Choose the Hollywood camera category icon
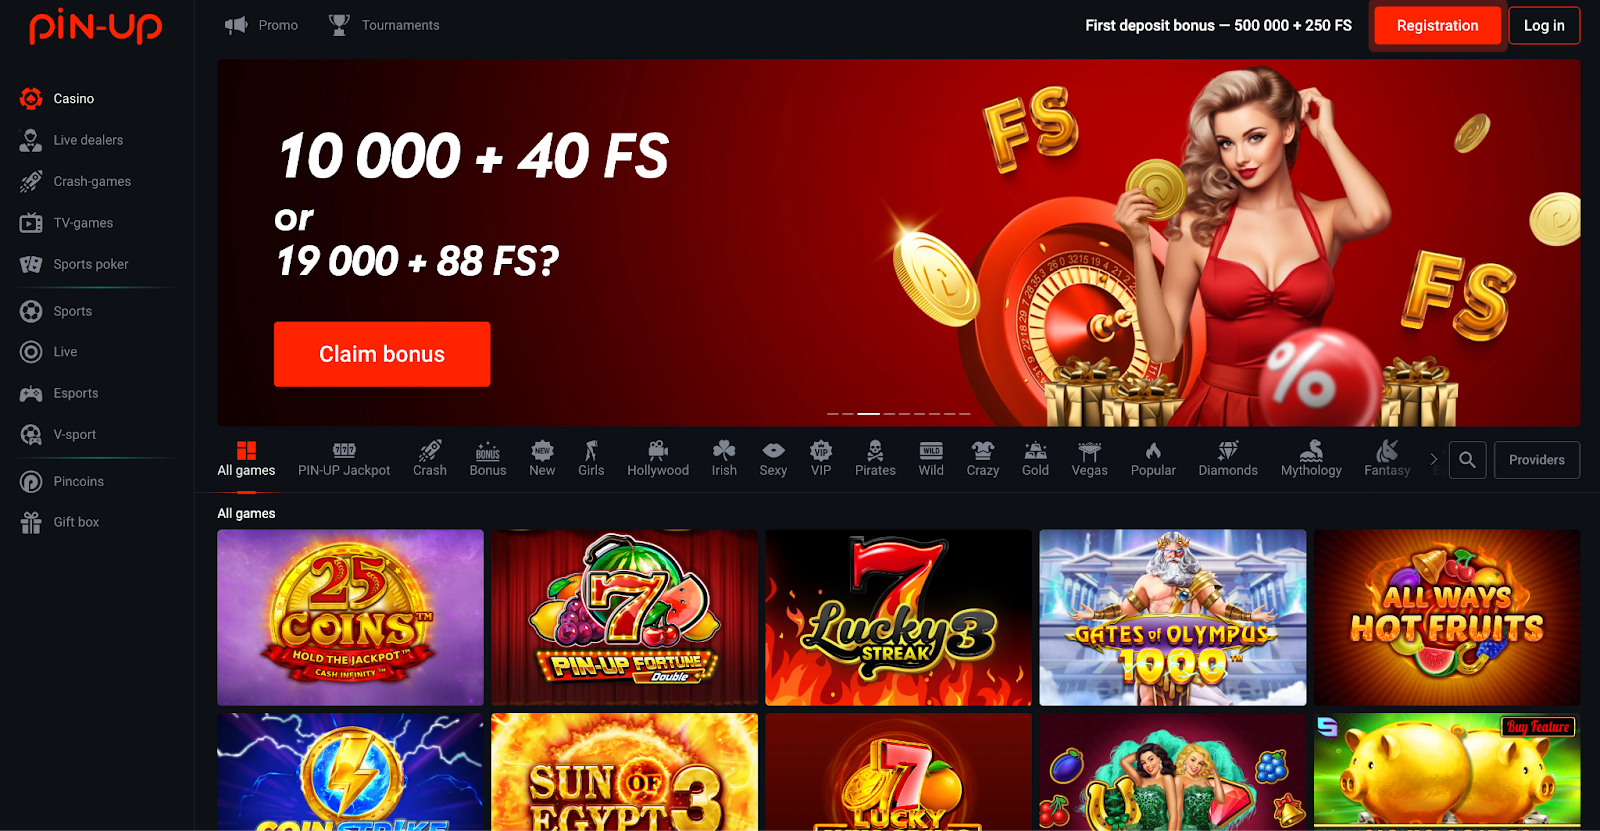Screen dimensions: 1600x831 [x=658, y=450]
